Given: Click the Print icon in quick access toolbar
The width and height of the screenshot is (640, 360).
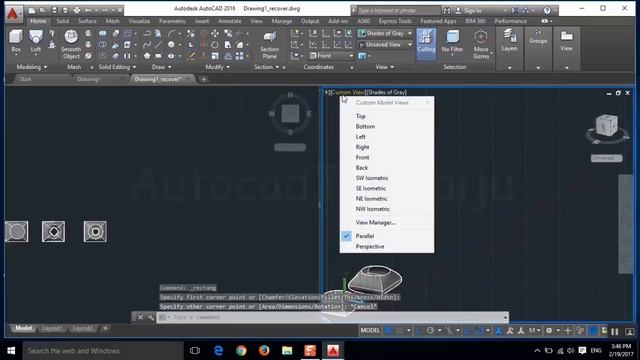Looking at the screenshot, I should tap(77, 10).
